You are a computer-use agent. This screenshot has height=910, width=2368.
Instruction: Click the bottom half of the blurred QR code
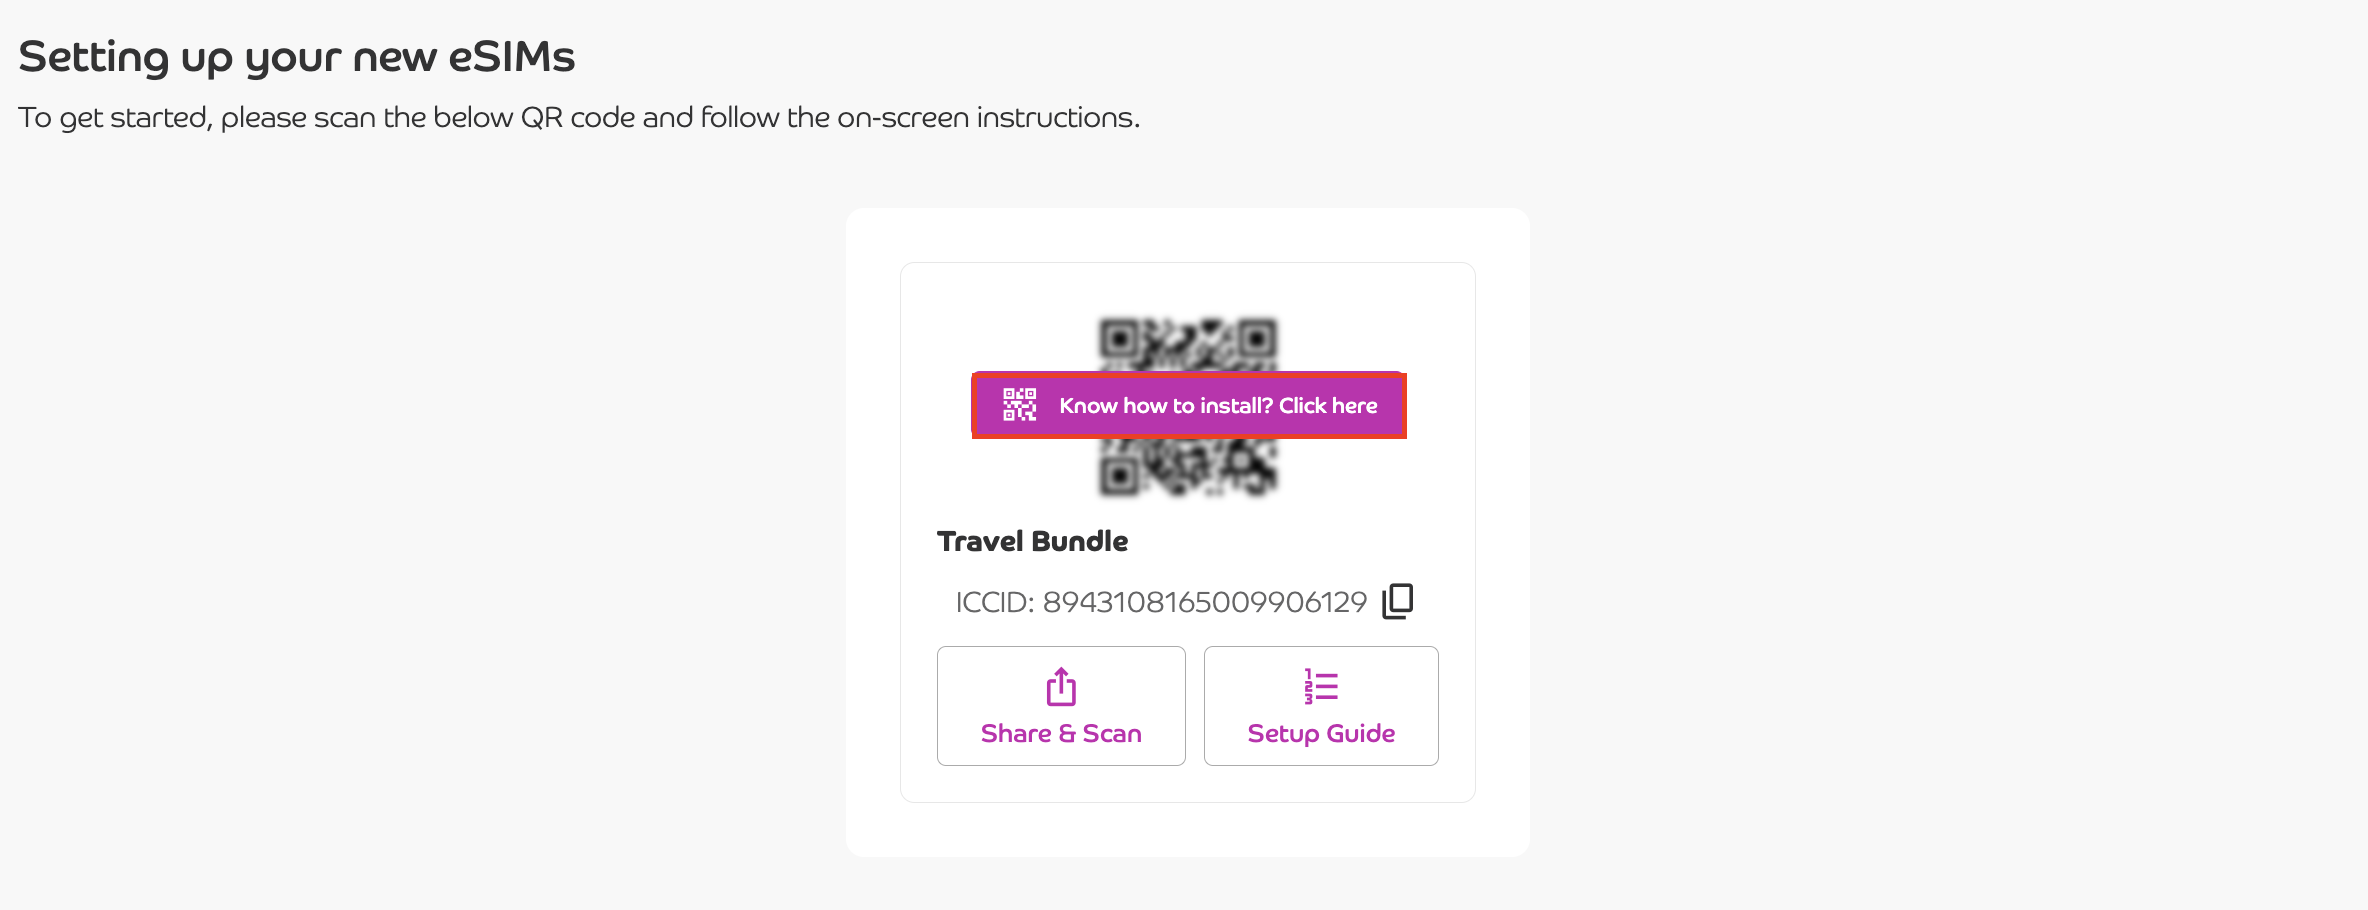[1188, 468]
